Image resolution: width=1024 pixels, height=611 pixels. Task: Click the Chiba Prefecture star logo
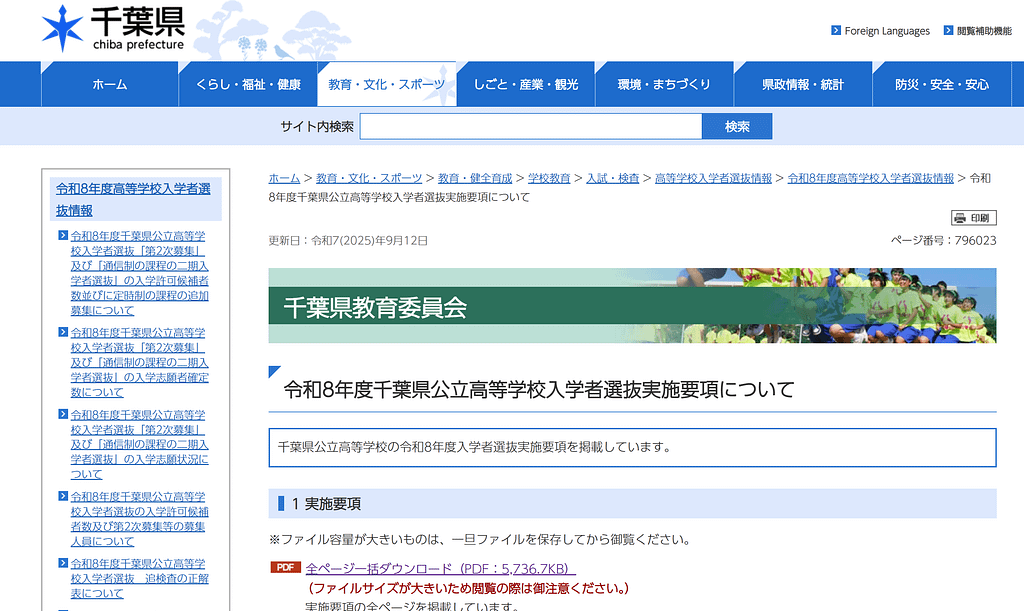[62, 29]
